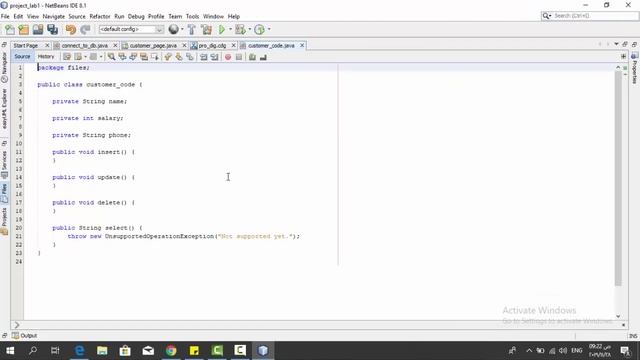Open Google Chrome from the taskbar

pos(171,350)
